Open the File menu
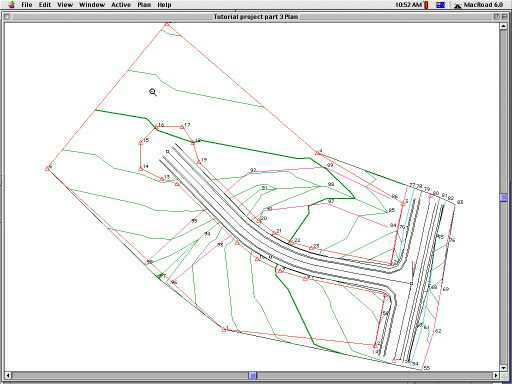512x384 pixels. [x=27, y=5]
